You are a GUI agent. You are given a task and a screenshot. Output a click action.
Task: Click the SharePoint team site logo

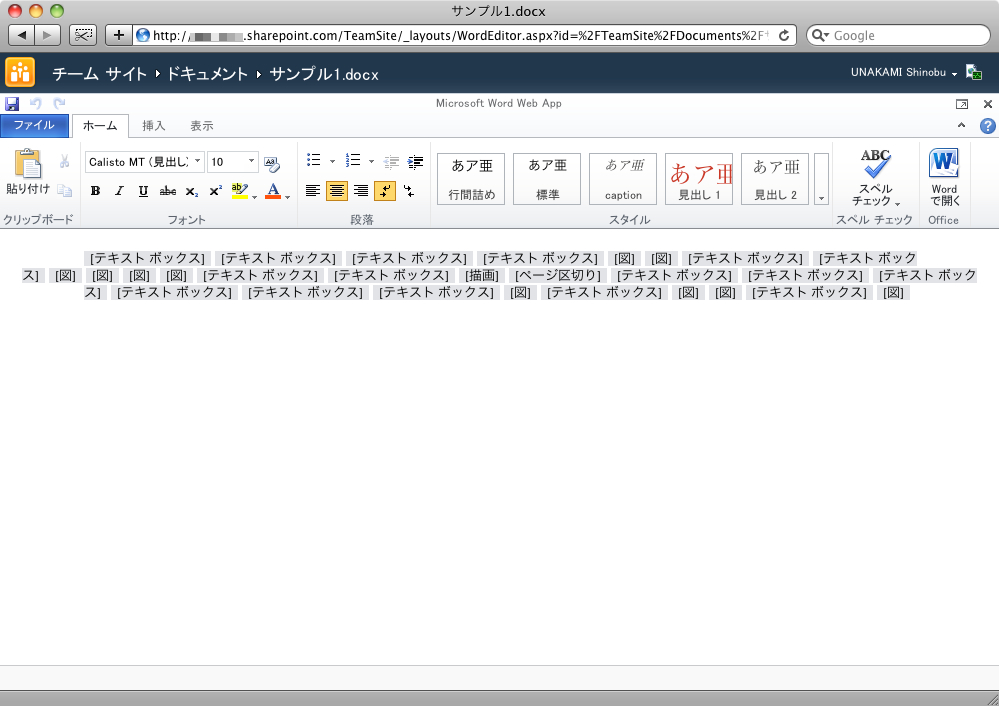20,72
